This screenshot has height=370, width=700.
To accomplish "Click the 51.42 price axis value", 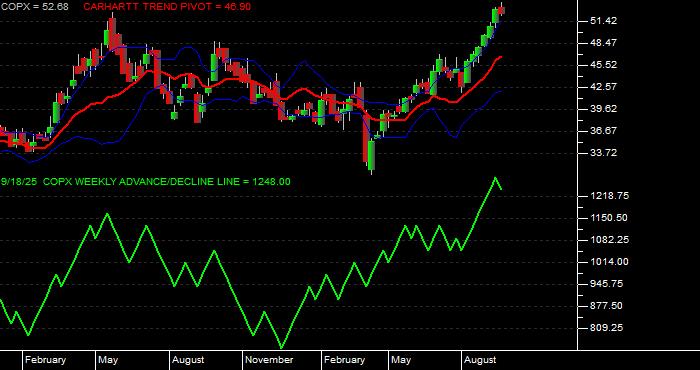I will (603, 21).
